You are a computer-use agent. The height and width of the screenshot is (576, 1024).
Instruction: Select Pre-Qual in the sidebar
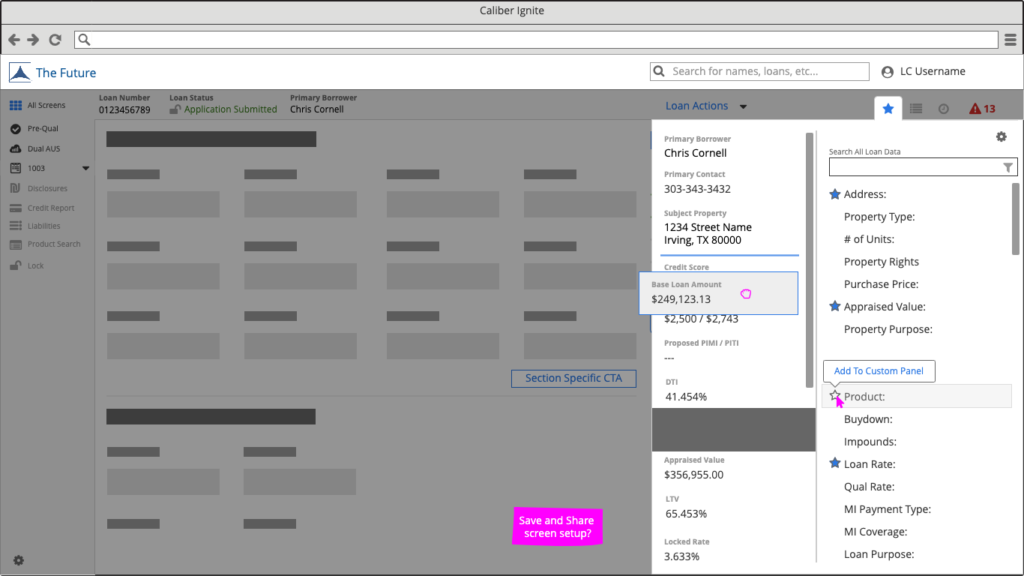(42, 129)
